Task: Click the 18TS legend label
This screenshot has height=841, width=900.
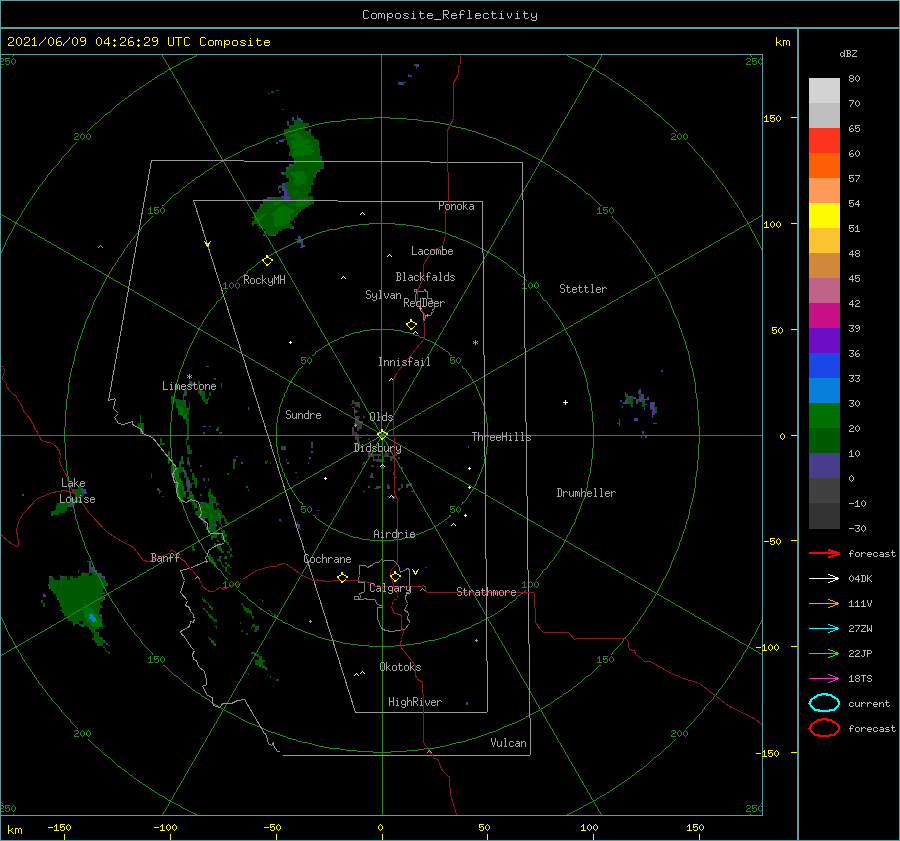Action: pos(860,679)
